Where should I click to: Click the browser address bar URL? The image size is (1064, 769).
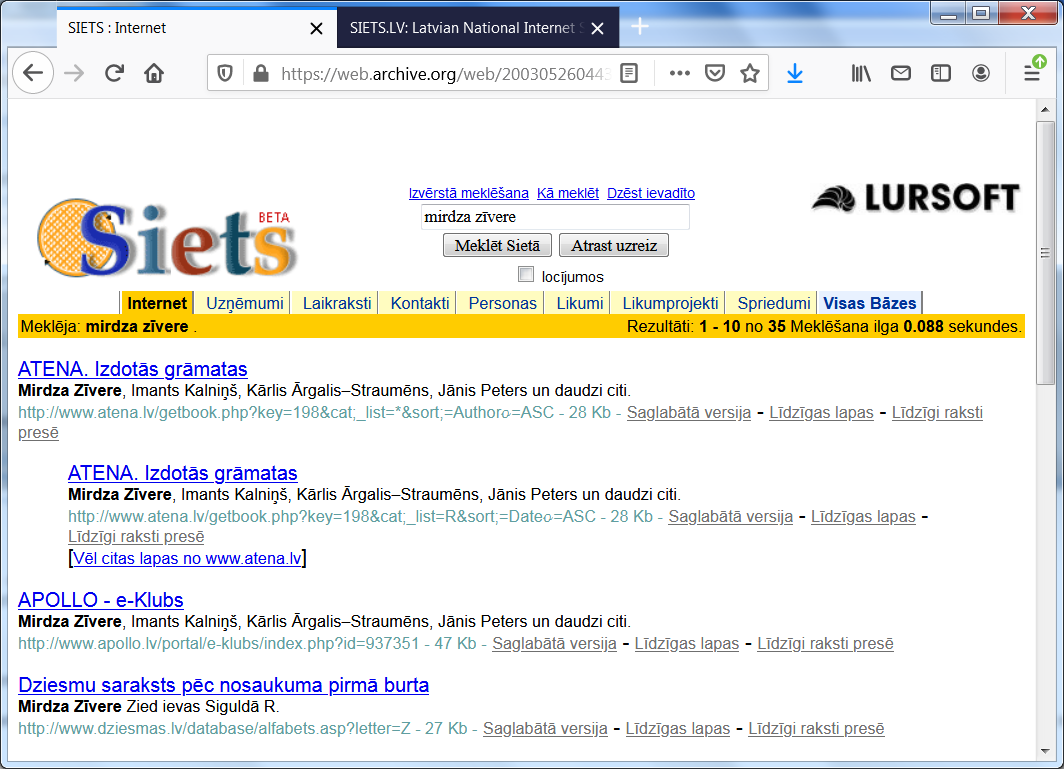[x=445, y=73]
